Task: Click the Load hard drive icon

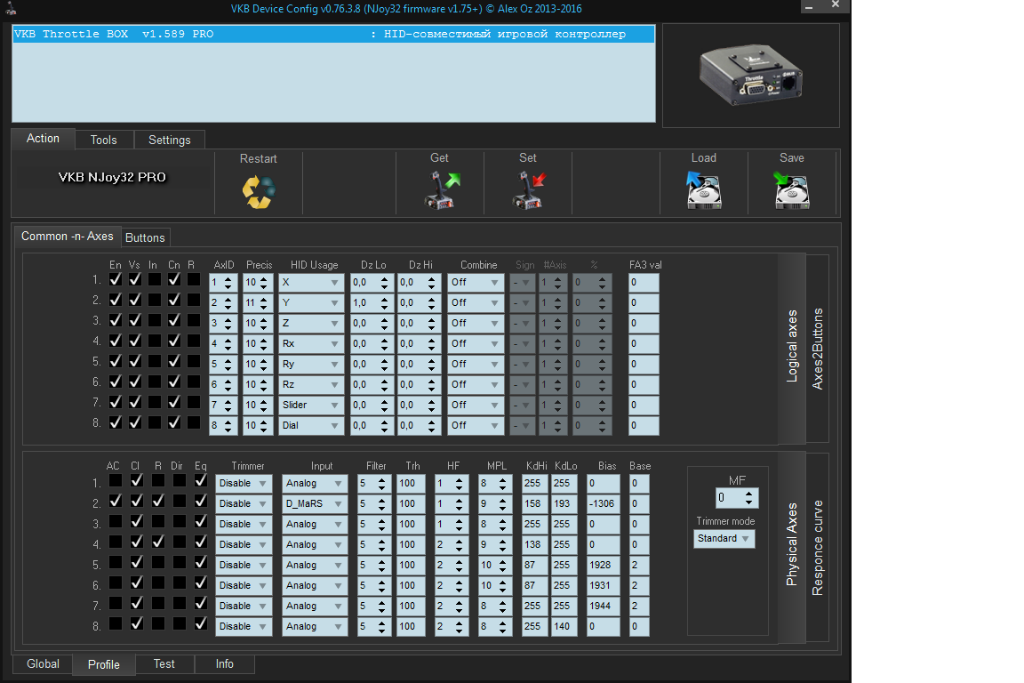Action: point(703,190)
